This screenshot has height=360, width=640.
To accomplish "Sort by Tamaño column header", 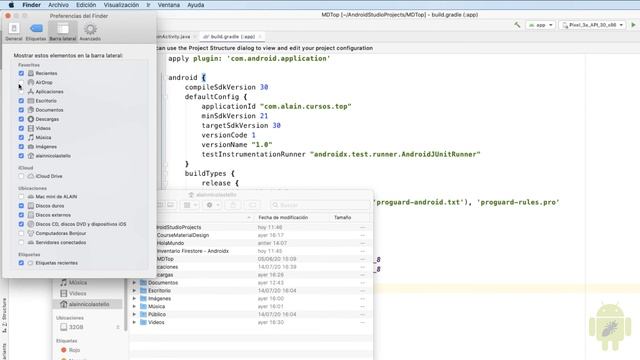I will point(342,218).
